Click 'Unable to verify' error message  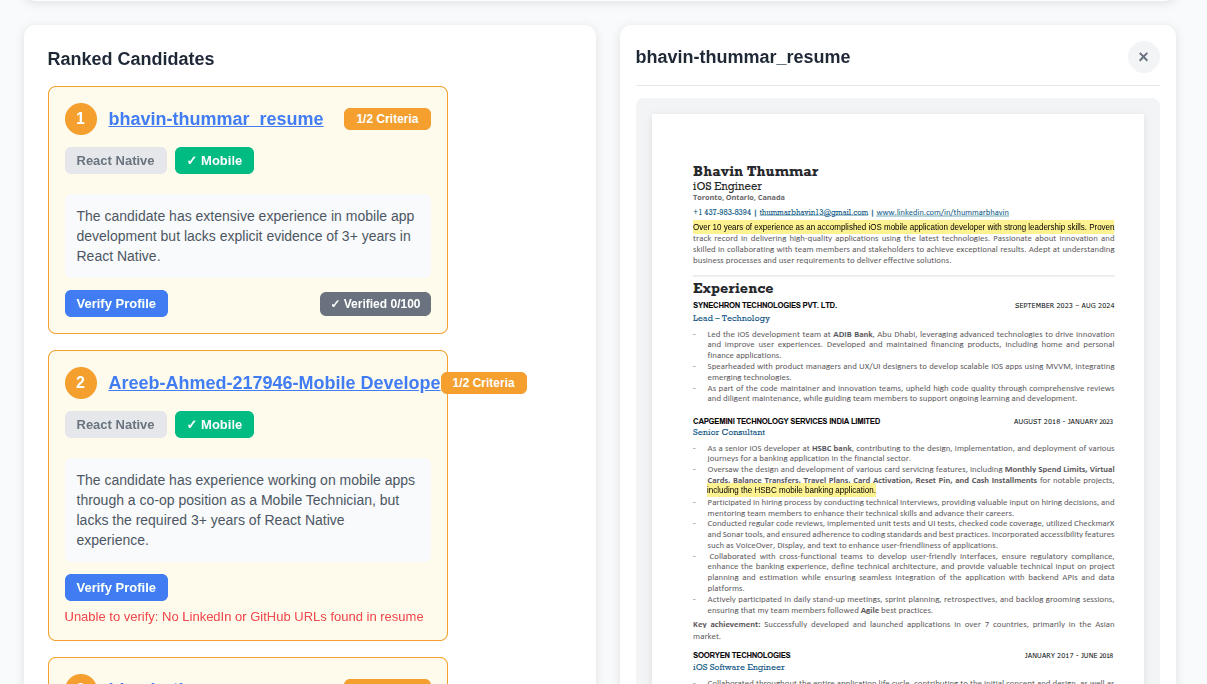[x=244, y=617]
